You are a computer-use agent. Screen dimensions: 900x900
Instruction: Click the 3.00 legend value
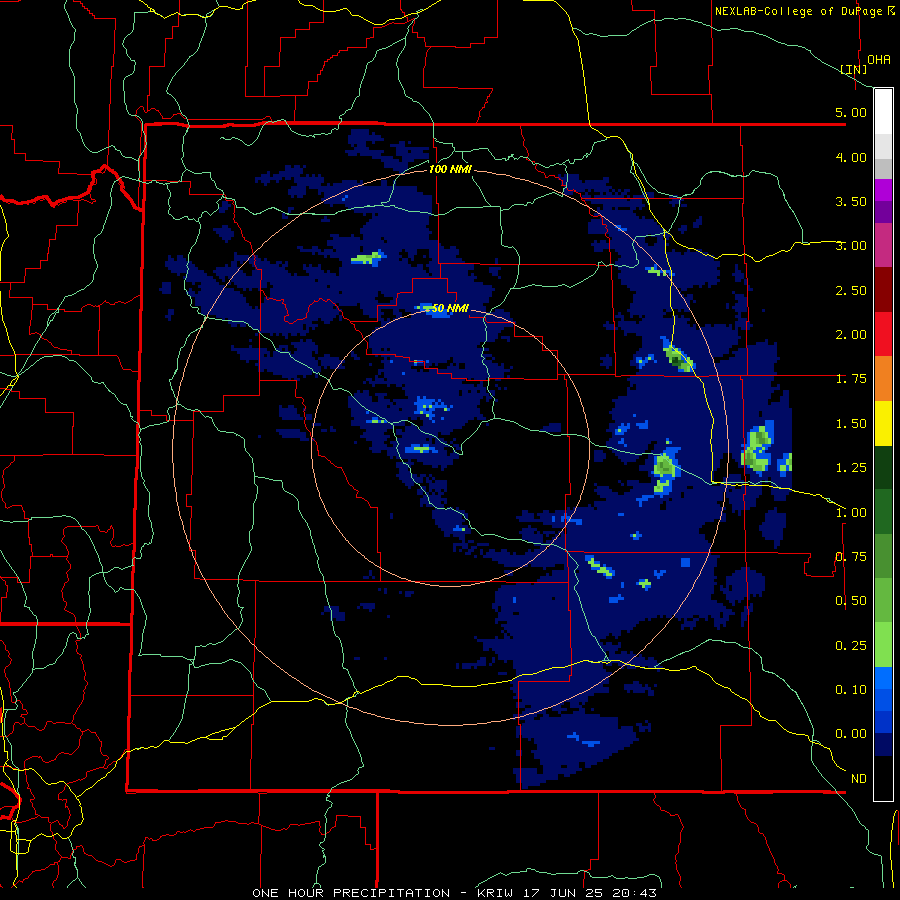pyautogui.click(x=851, y=246)
